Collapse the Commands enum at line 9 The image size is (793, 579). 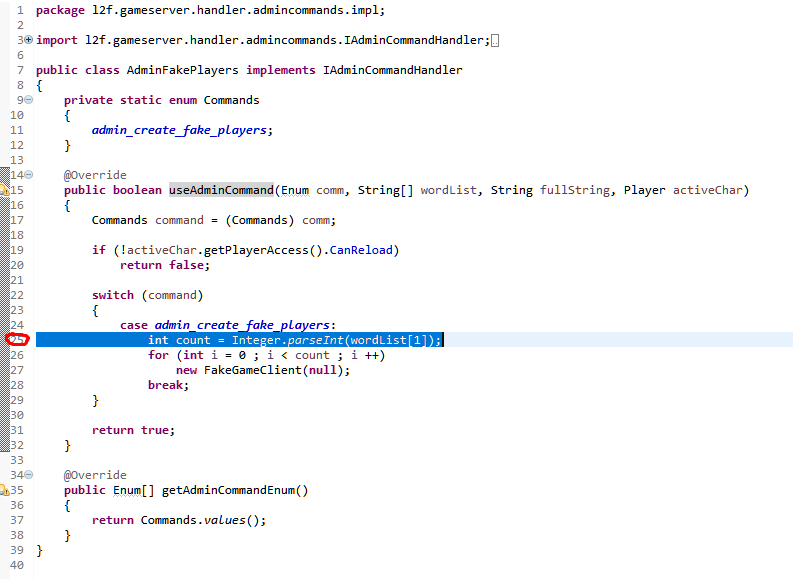[x=28, y=100]
